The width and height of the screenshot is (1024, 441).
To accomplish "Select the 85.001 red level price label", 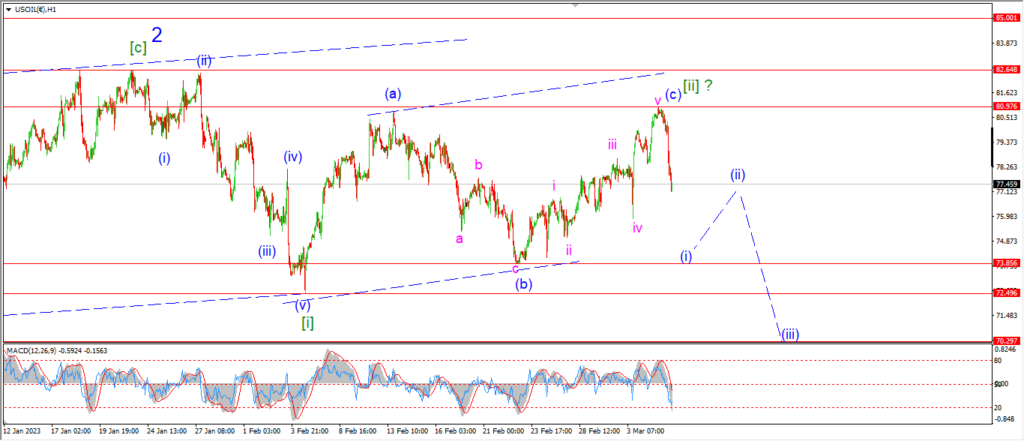I will pyautogui.click(x=1004, y=18).
